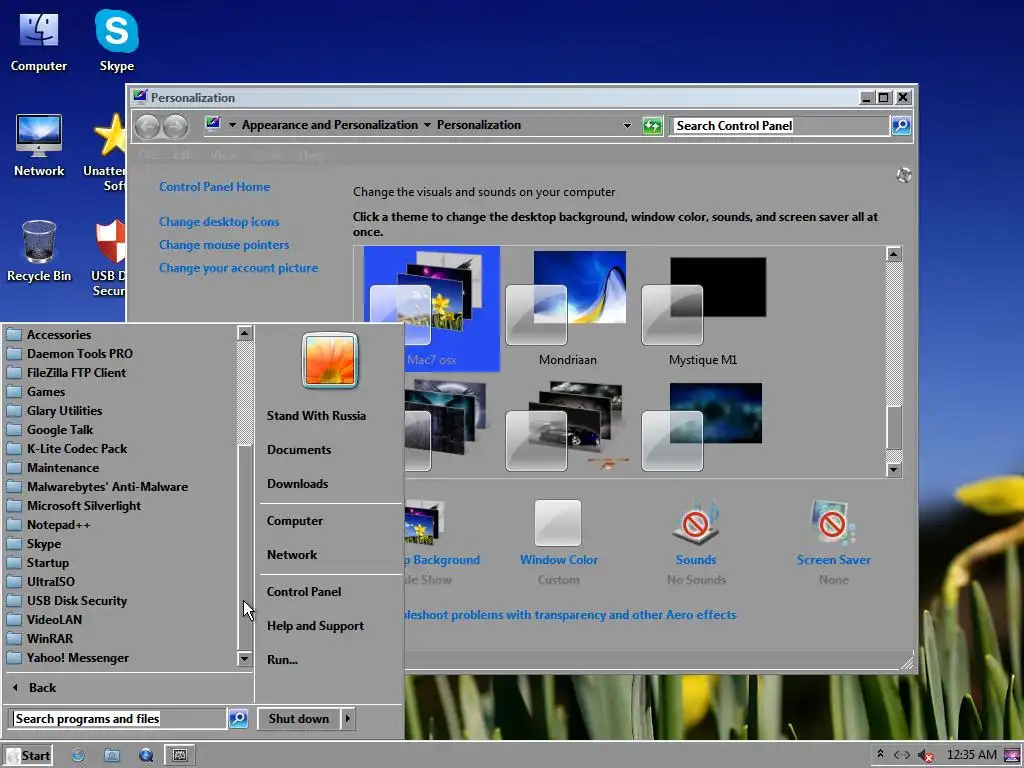Open Help and Support in Start menu
1024x768 pixels.
315,626
